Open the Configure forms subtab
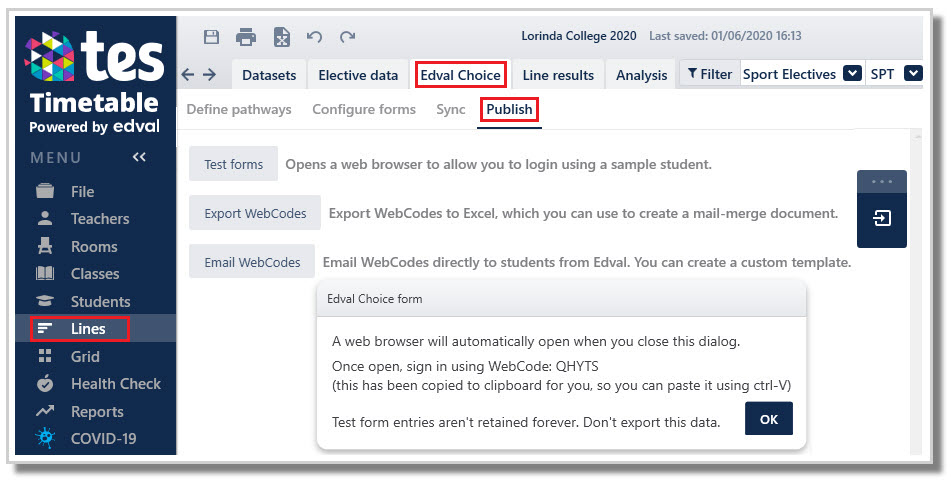This screenshot has height=482, width=951. point(364,110)
